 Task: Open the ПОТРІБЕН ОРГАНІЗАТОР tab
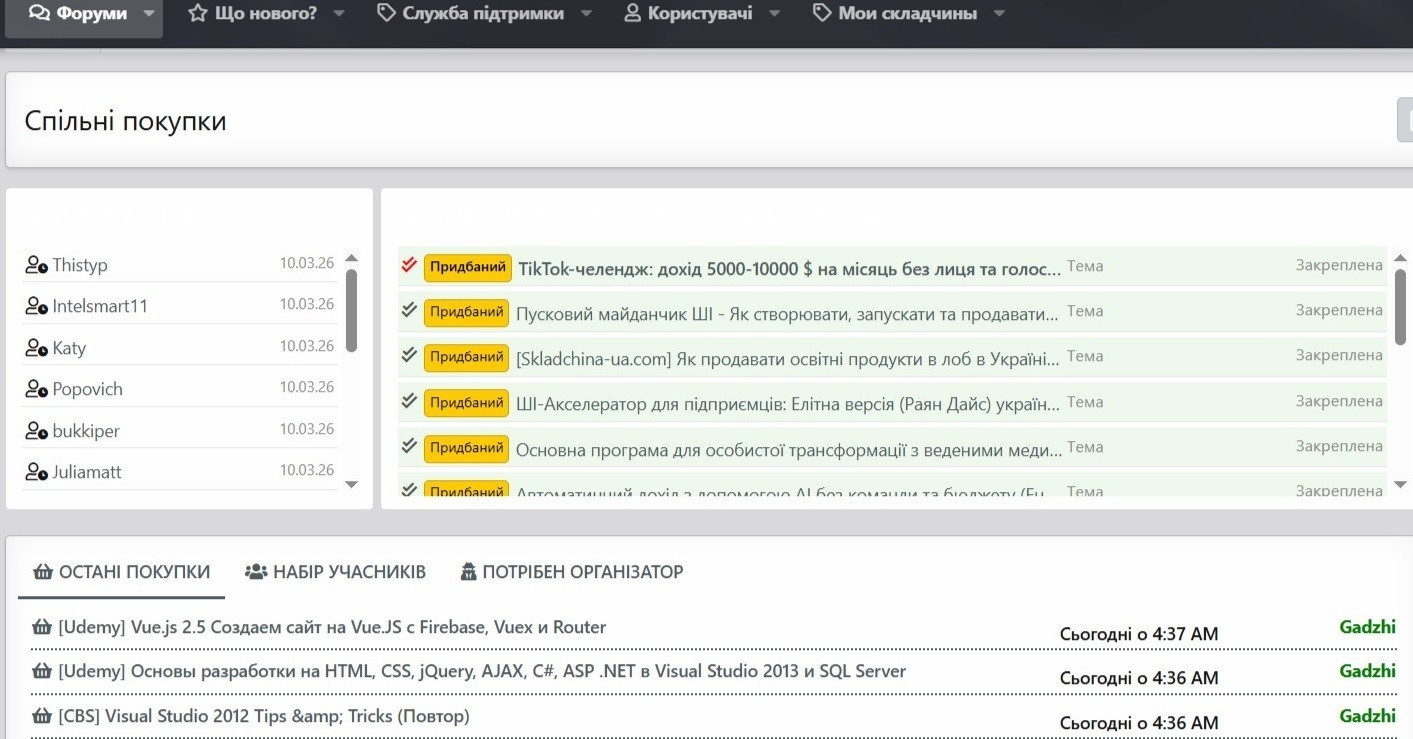572,572
